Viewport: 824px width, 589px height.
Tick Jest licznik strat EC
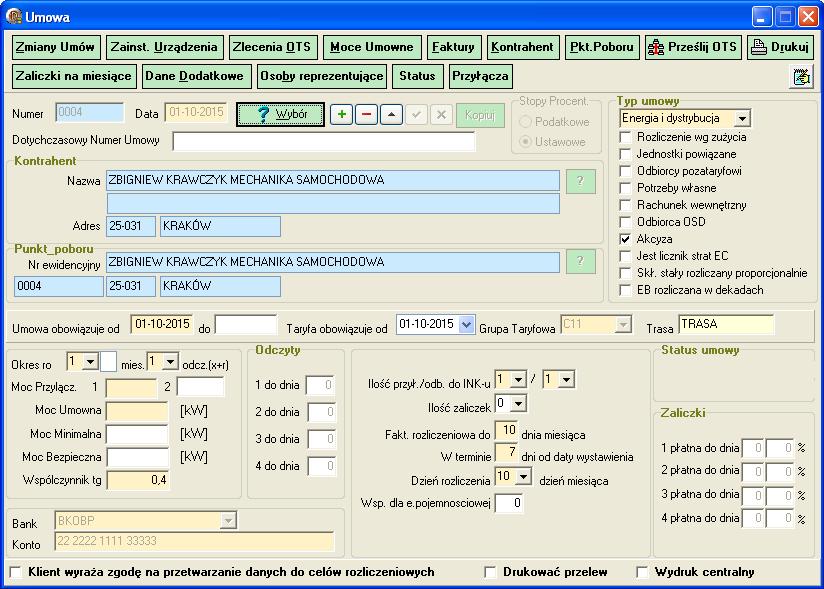pyautogui.click(x=625, y=256)
